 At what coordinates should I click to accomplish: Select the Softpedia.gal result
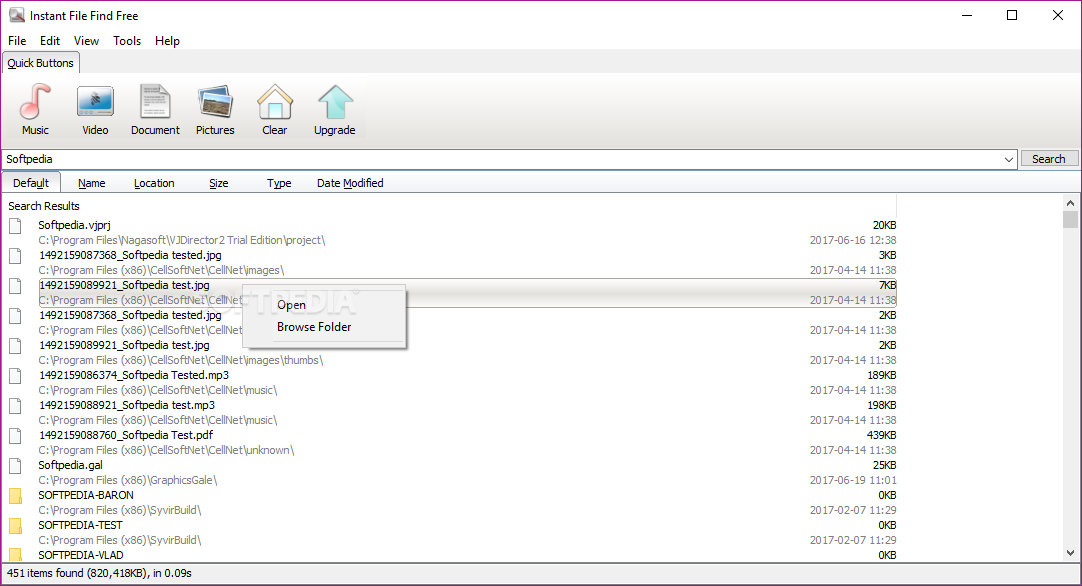(70, 465)
